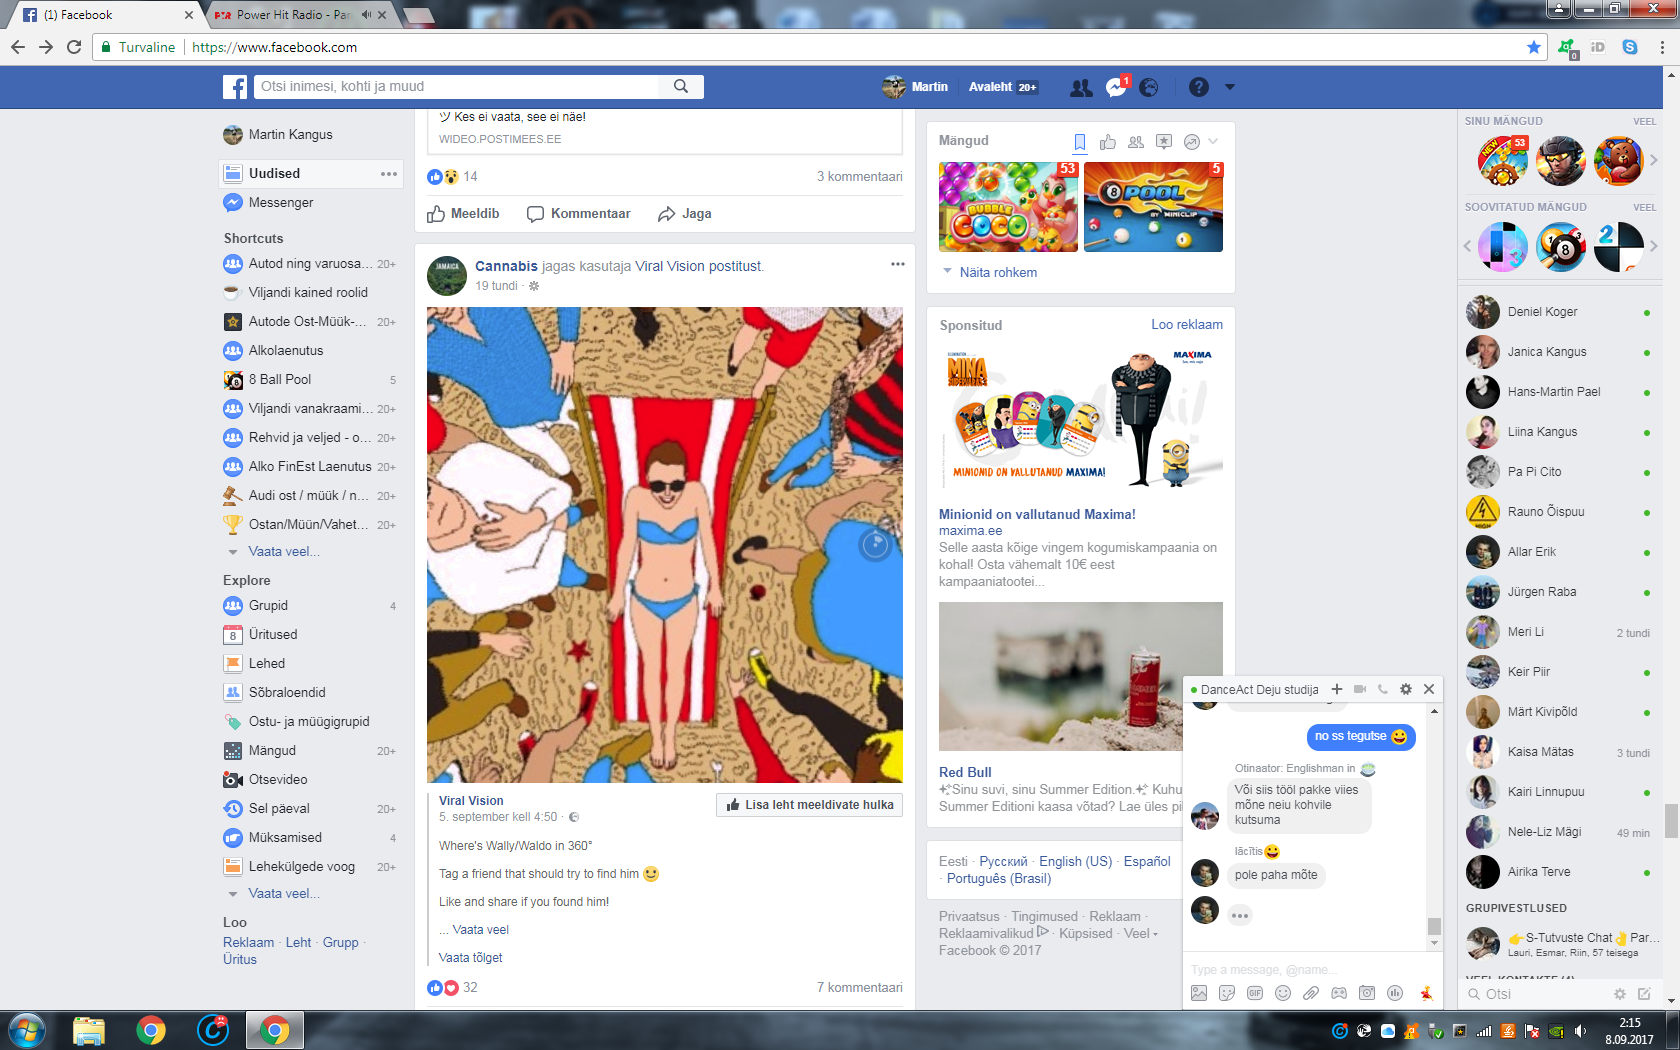Image resolution: width=1680 pixels, height=1050 pixels.
Task: Open the Cannabis page link in the post header
Action: click(506, 266)
